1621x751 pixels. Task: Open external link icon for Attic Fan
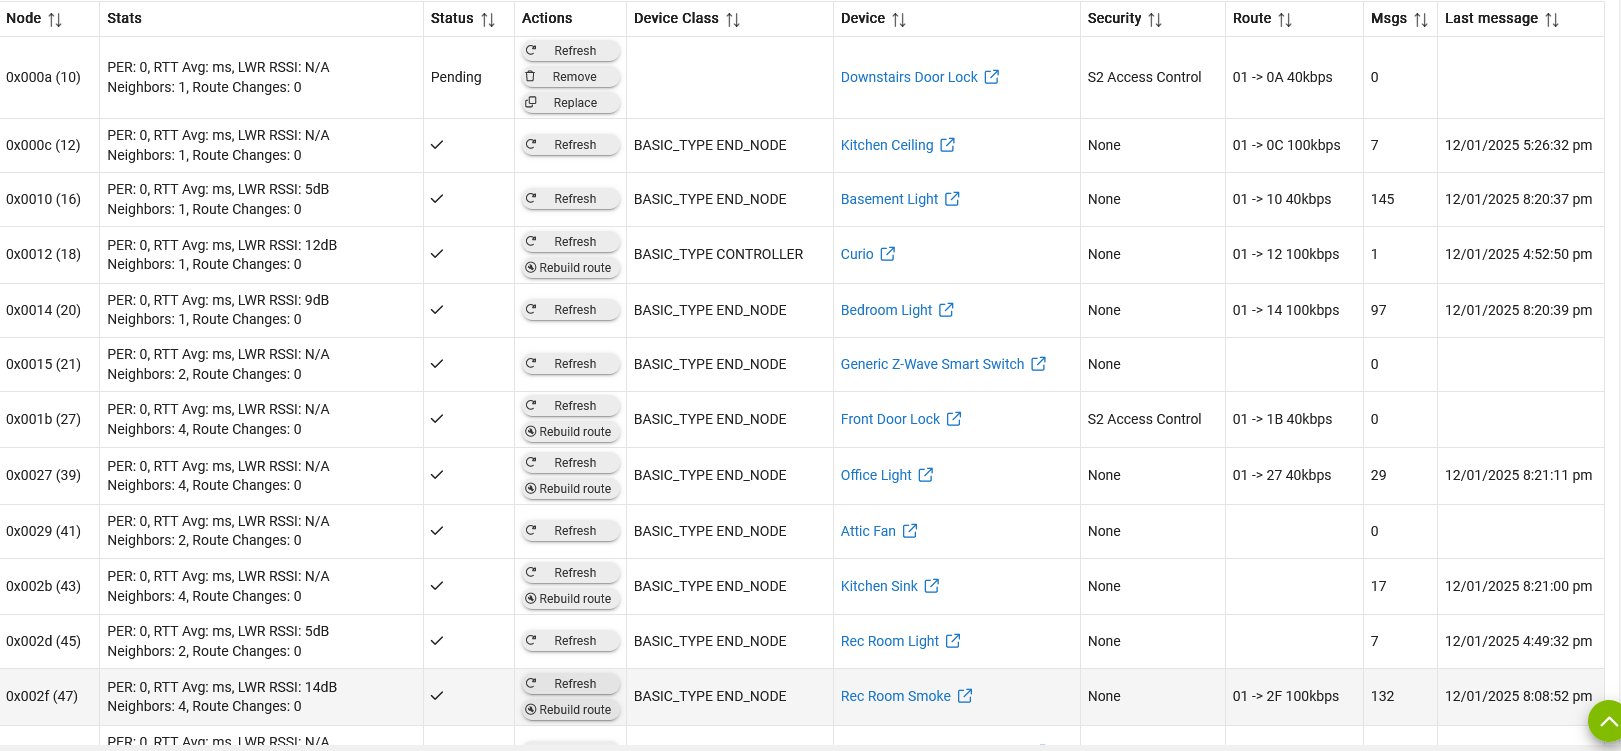(910, 531)
